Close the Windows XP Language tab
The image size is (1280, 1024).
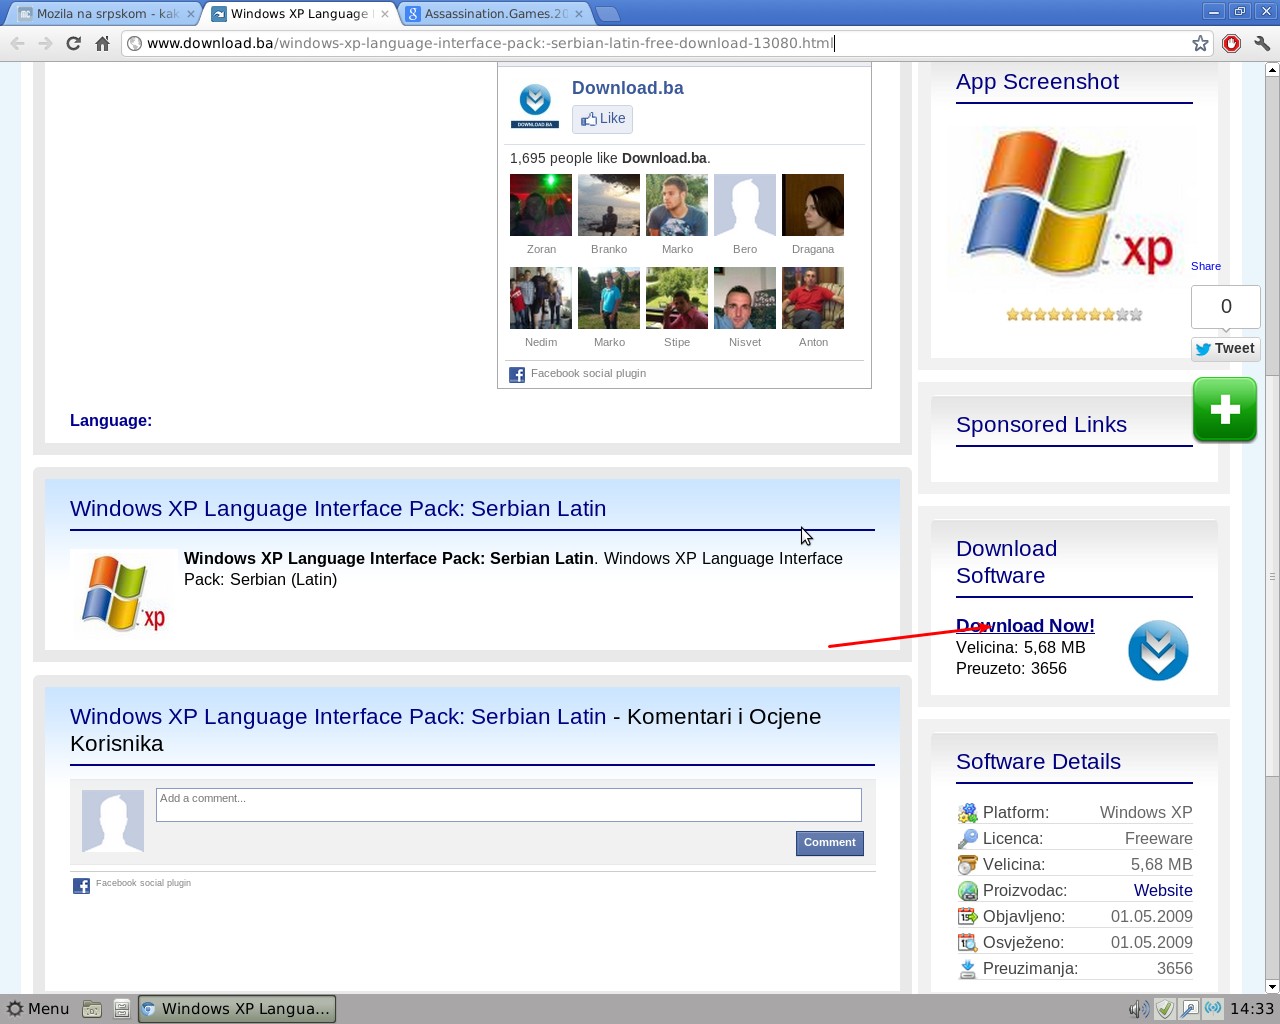pos(385,14)
